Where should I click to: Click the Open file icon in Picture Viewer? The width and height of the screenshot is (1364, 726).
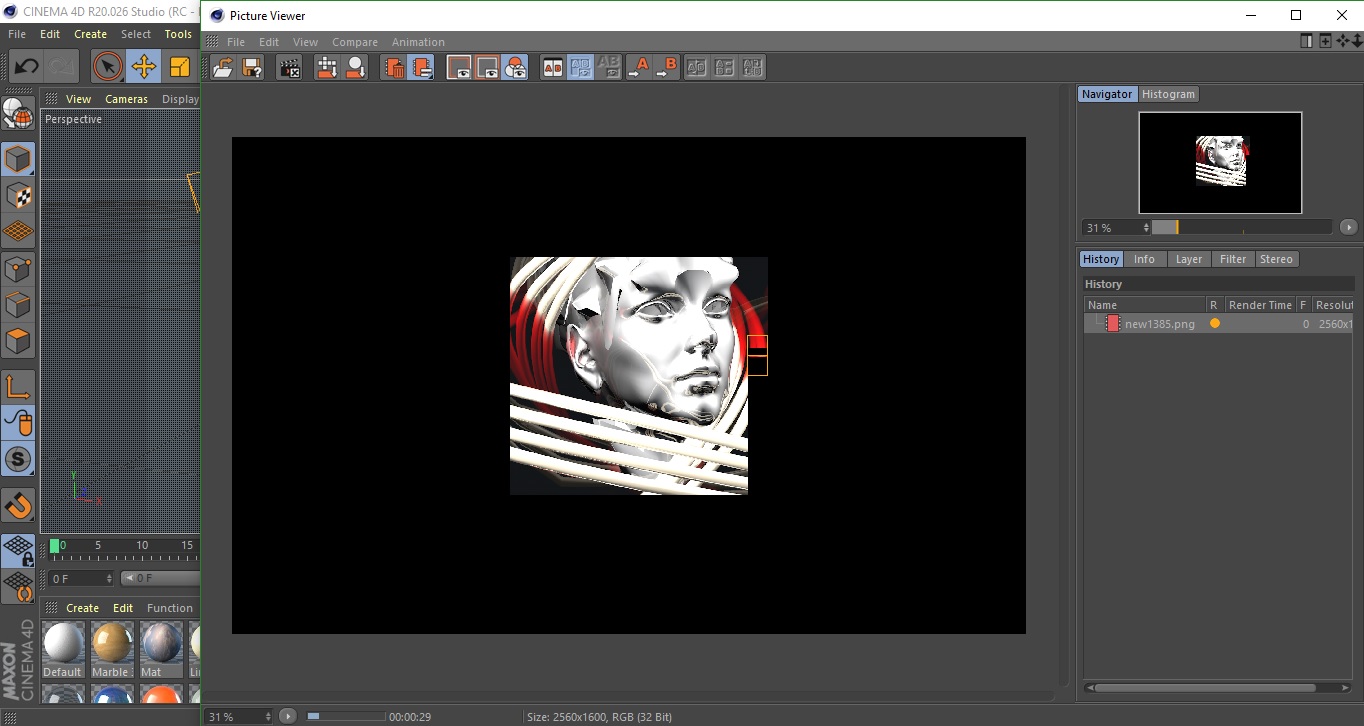[223, 67]
